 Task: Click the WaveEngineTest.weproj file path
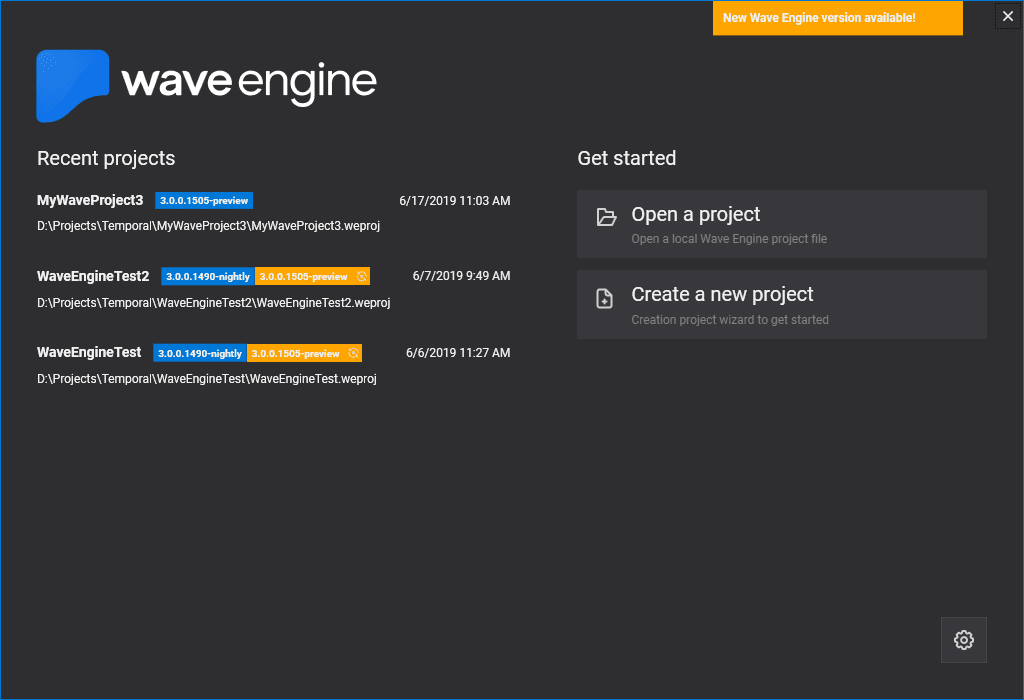coord(207,379)
